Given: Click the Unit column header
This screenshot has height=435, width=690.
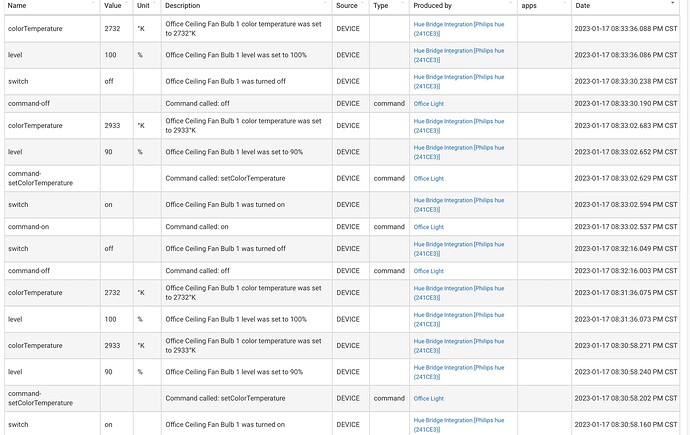Looking at the screenshot, I should pos(143,5).
